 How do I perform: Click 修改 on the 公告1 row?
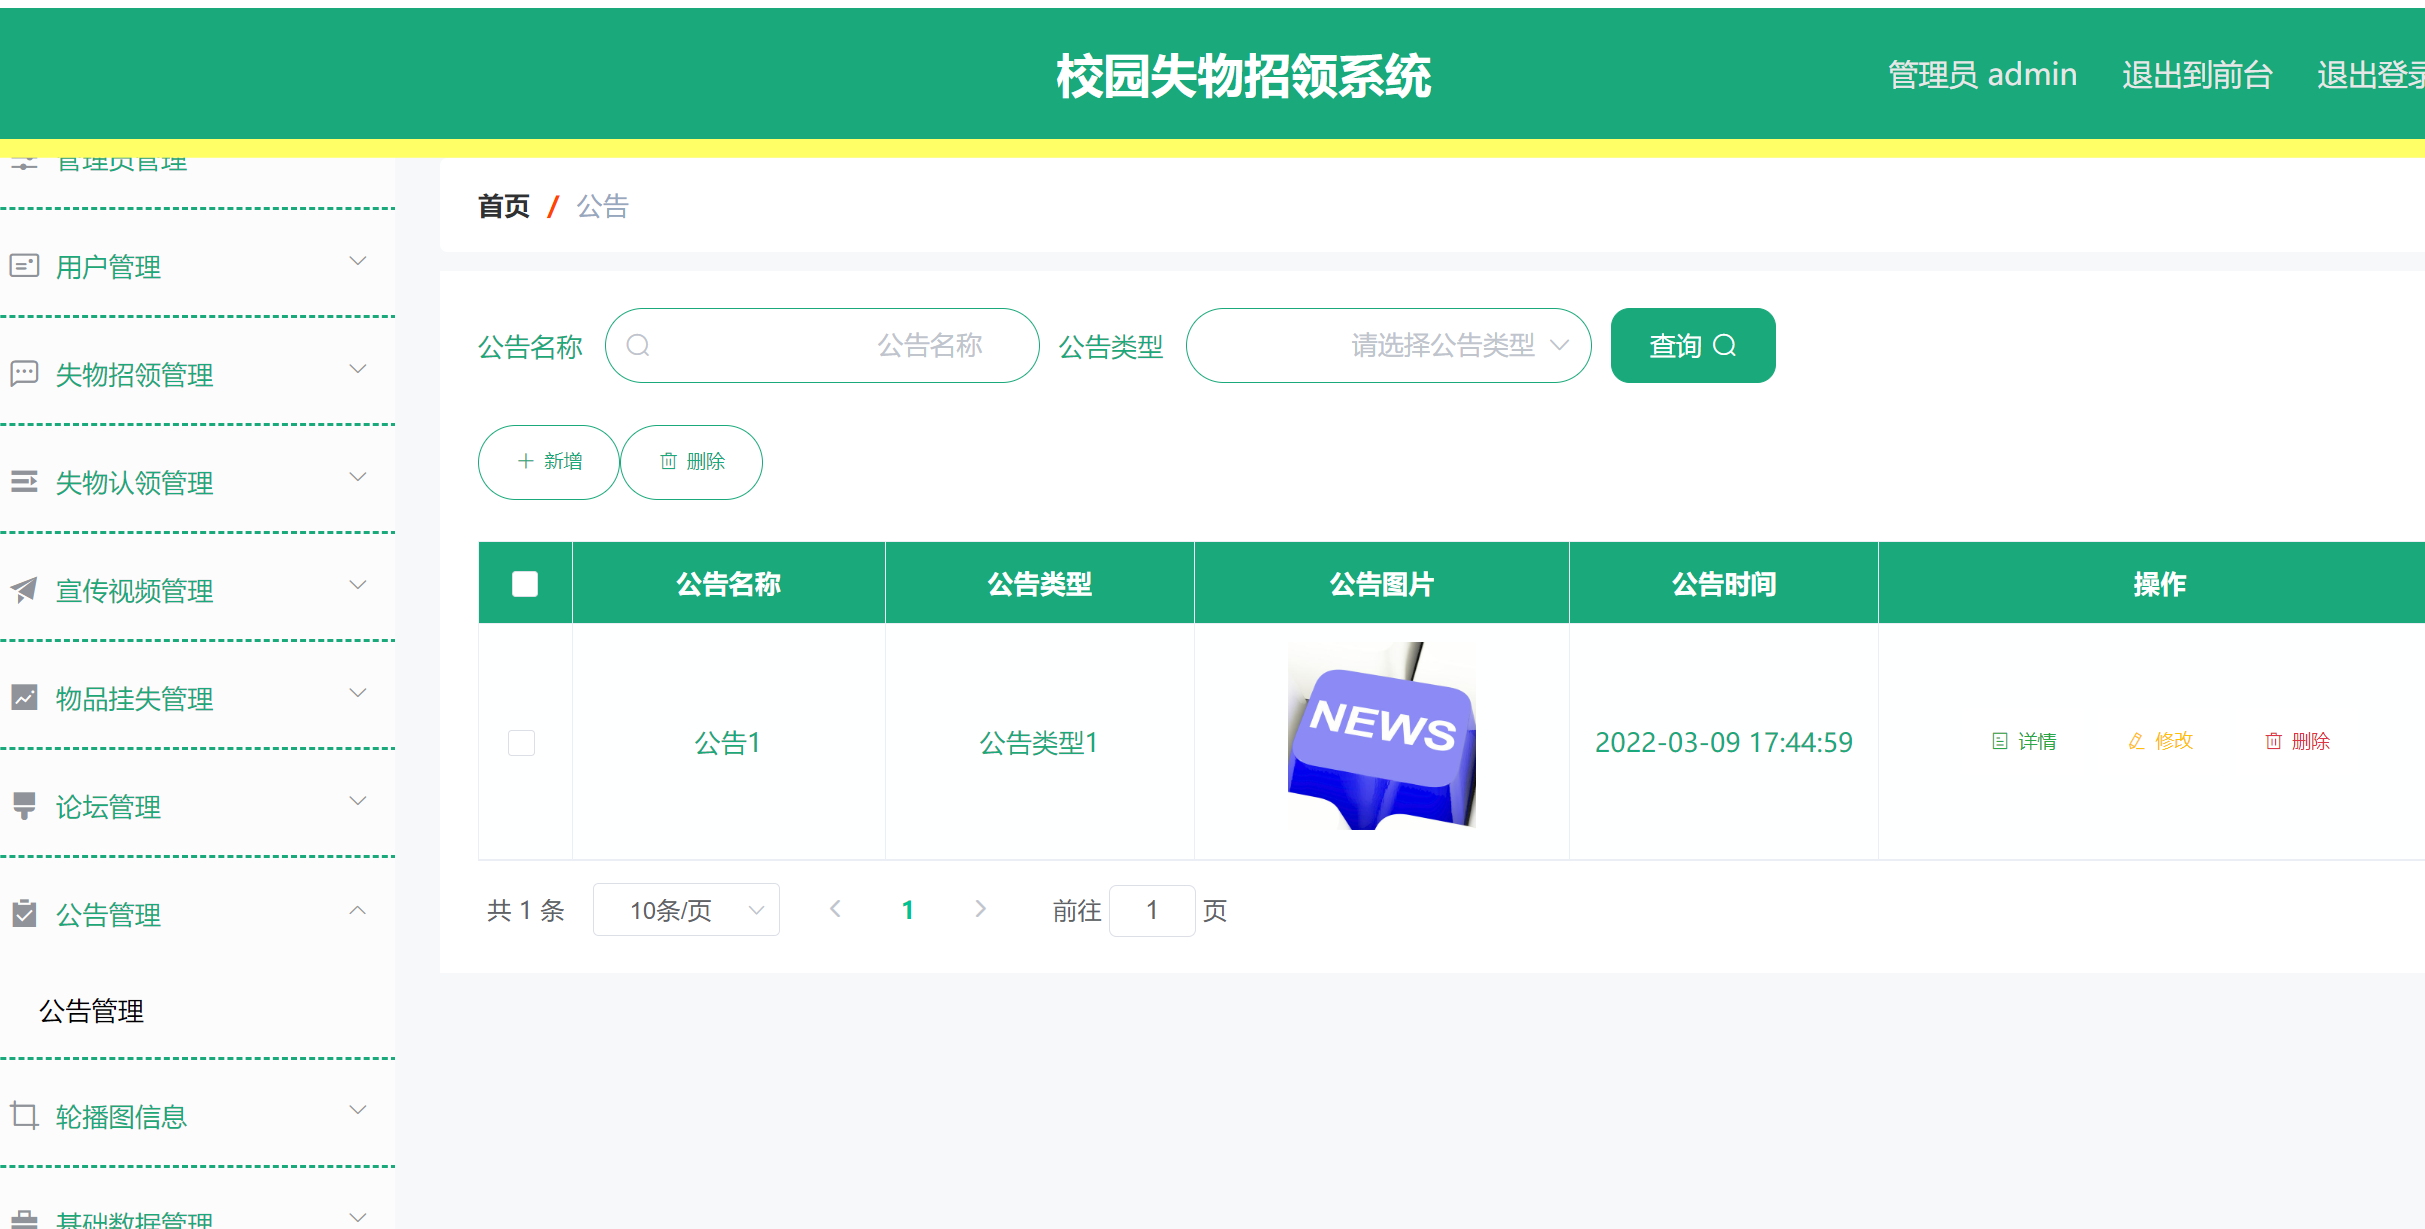click(x=2159, y=741)
